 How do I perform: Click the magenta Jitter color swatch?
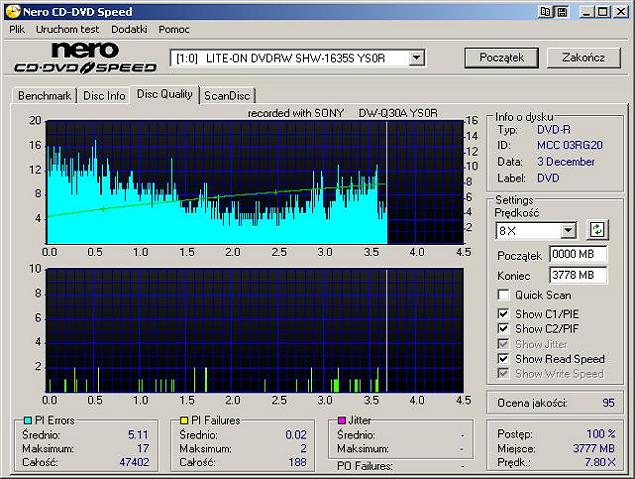[341, 420]
